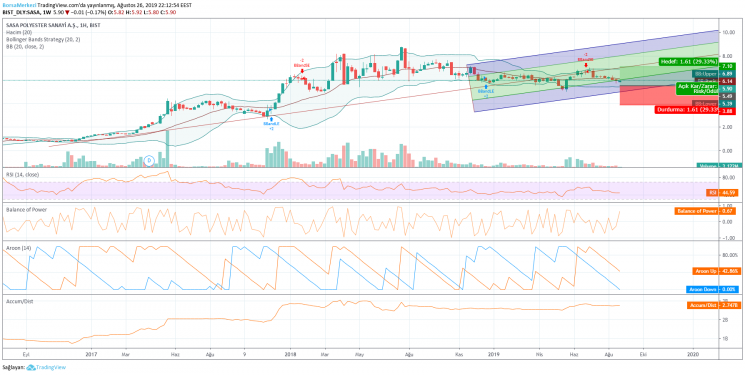The height and width of the screenshot is (375, 745).
Task: Click the TradingView link beside Sağlayan
Action: (51, 367)
